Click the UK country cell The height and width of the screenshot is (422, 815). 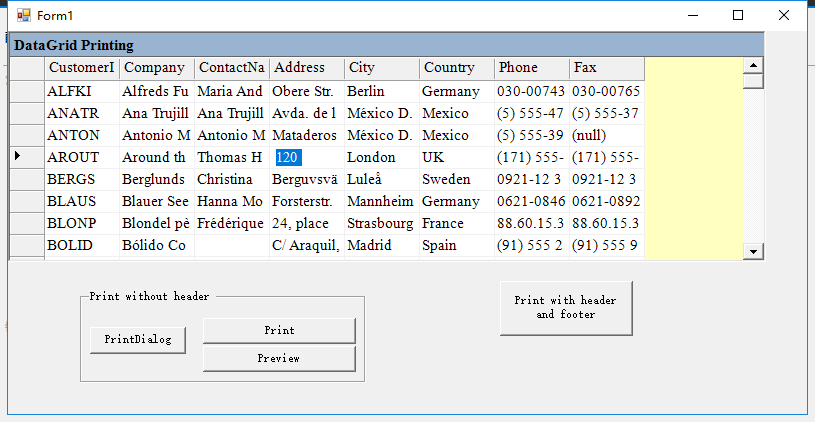tap(456, 157)
